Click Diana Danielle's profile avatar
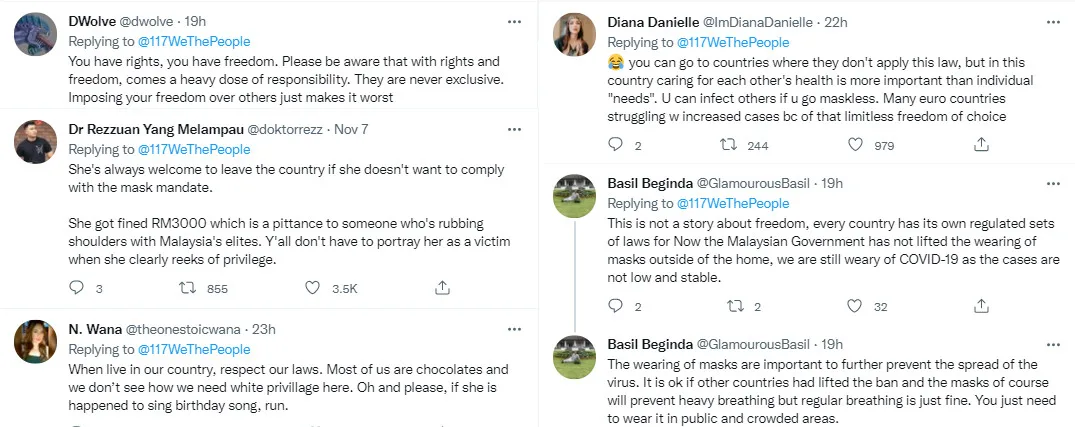The image size is (1075, 427). [x=576, y=33]
